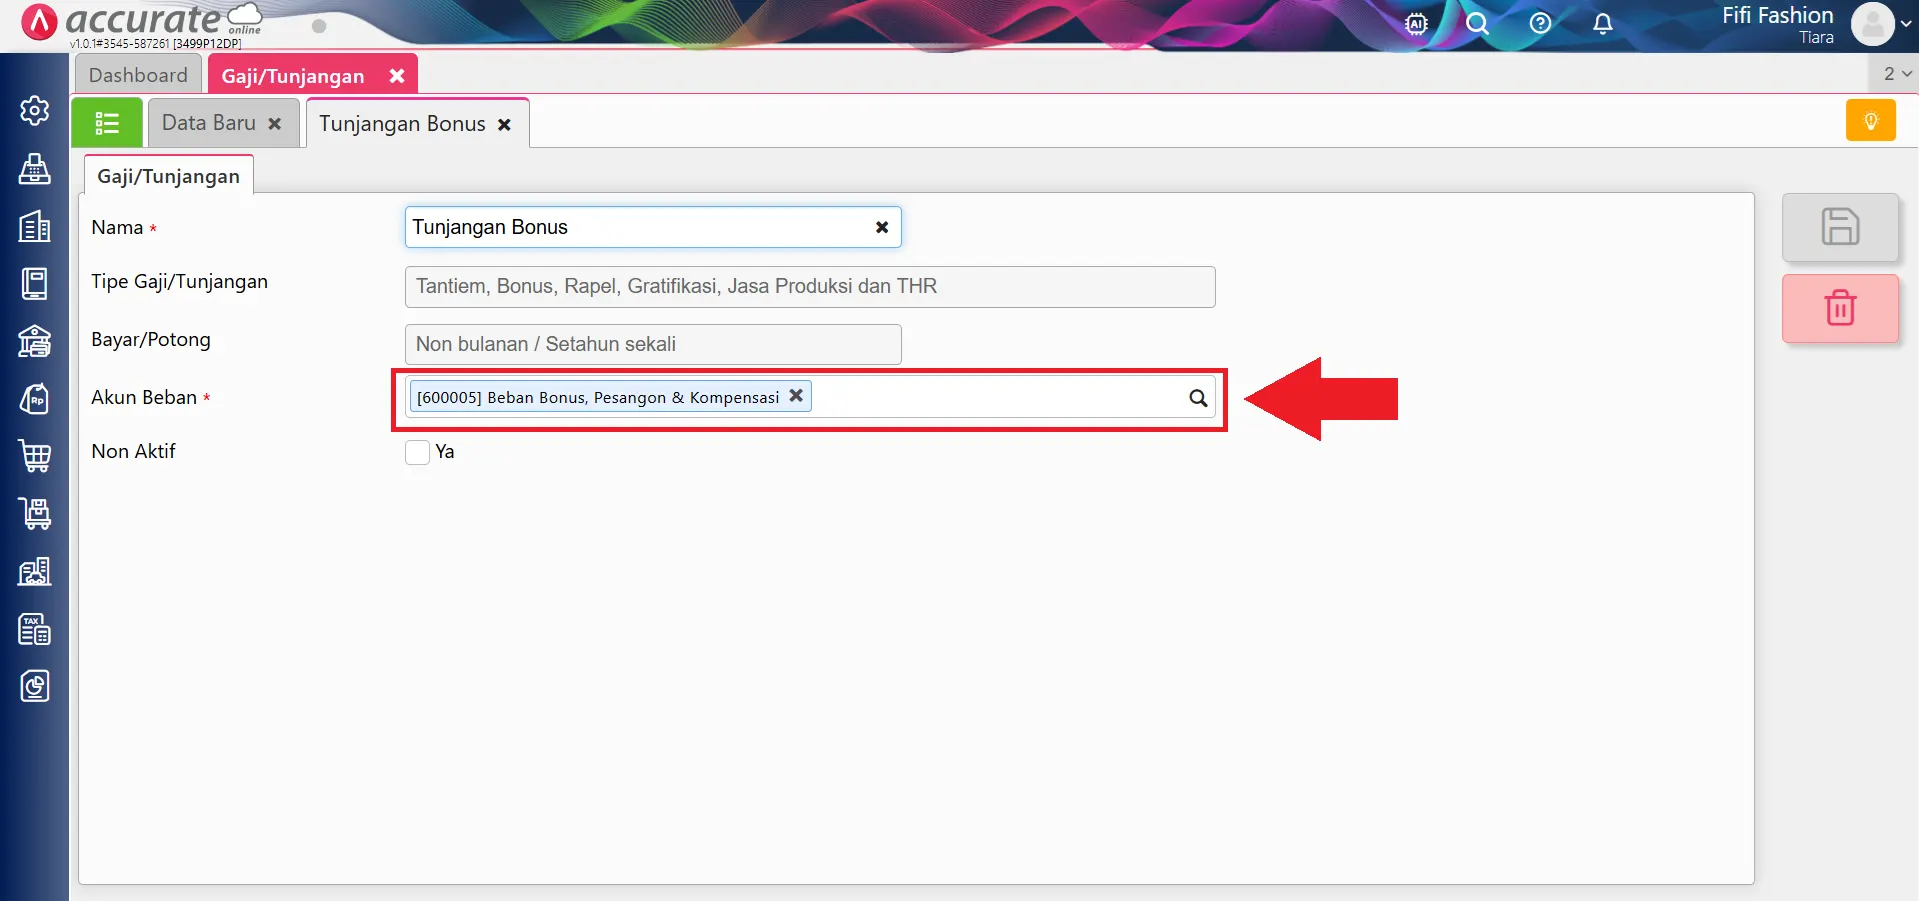
Task: Open the green list view button
Action: [x=107, y=123]
